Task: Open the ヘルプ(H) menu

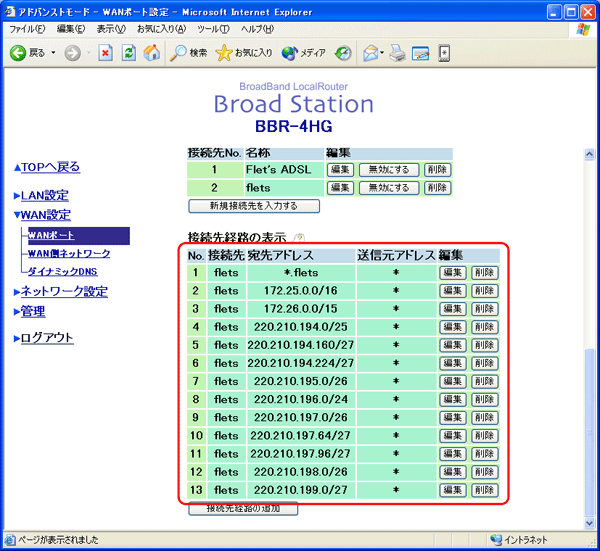Action: tap(258, 29)
